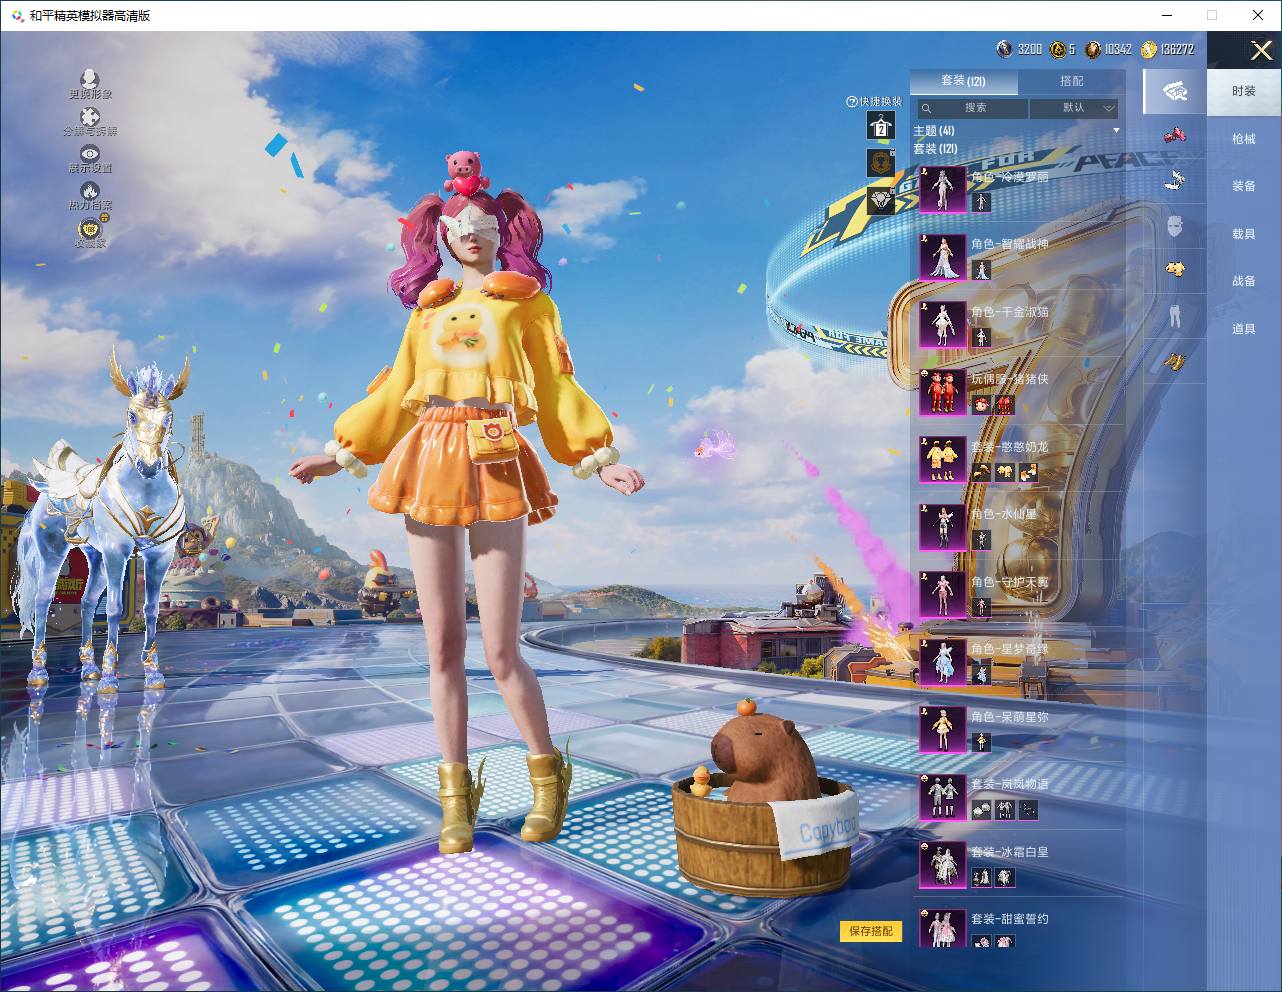Select 枪械 side menu tab
This screenshot has height=992, width=1282.
pos(1244,139)
